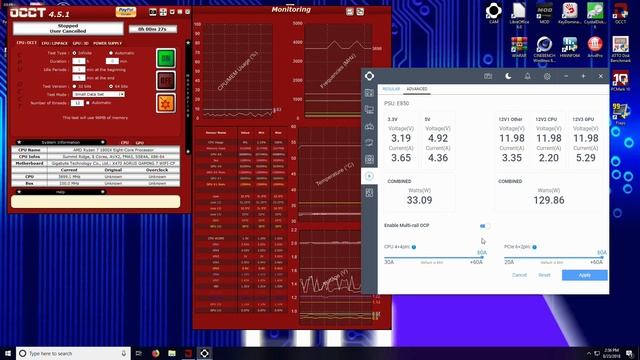The width and height of the screenshot is (640, 360).
Task: Click the Number of threads input field
Action: coord(77,103)
